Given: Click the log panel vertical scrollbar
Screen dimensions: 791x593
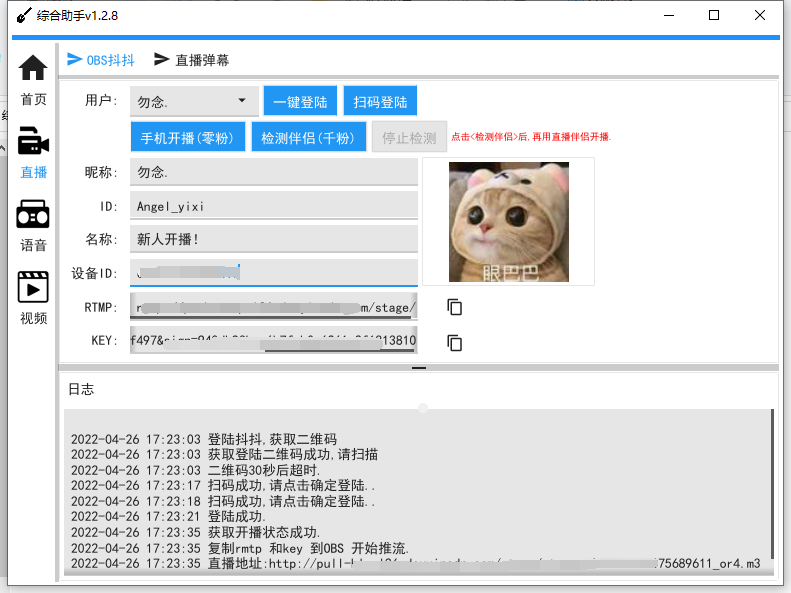Looking at the screenshot, I should (x=772, y=484).
